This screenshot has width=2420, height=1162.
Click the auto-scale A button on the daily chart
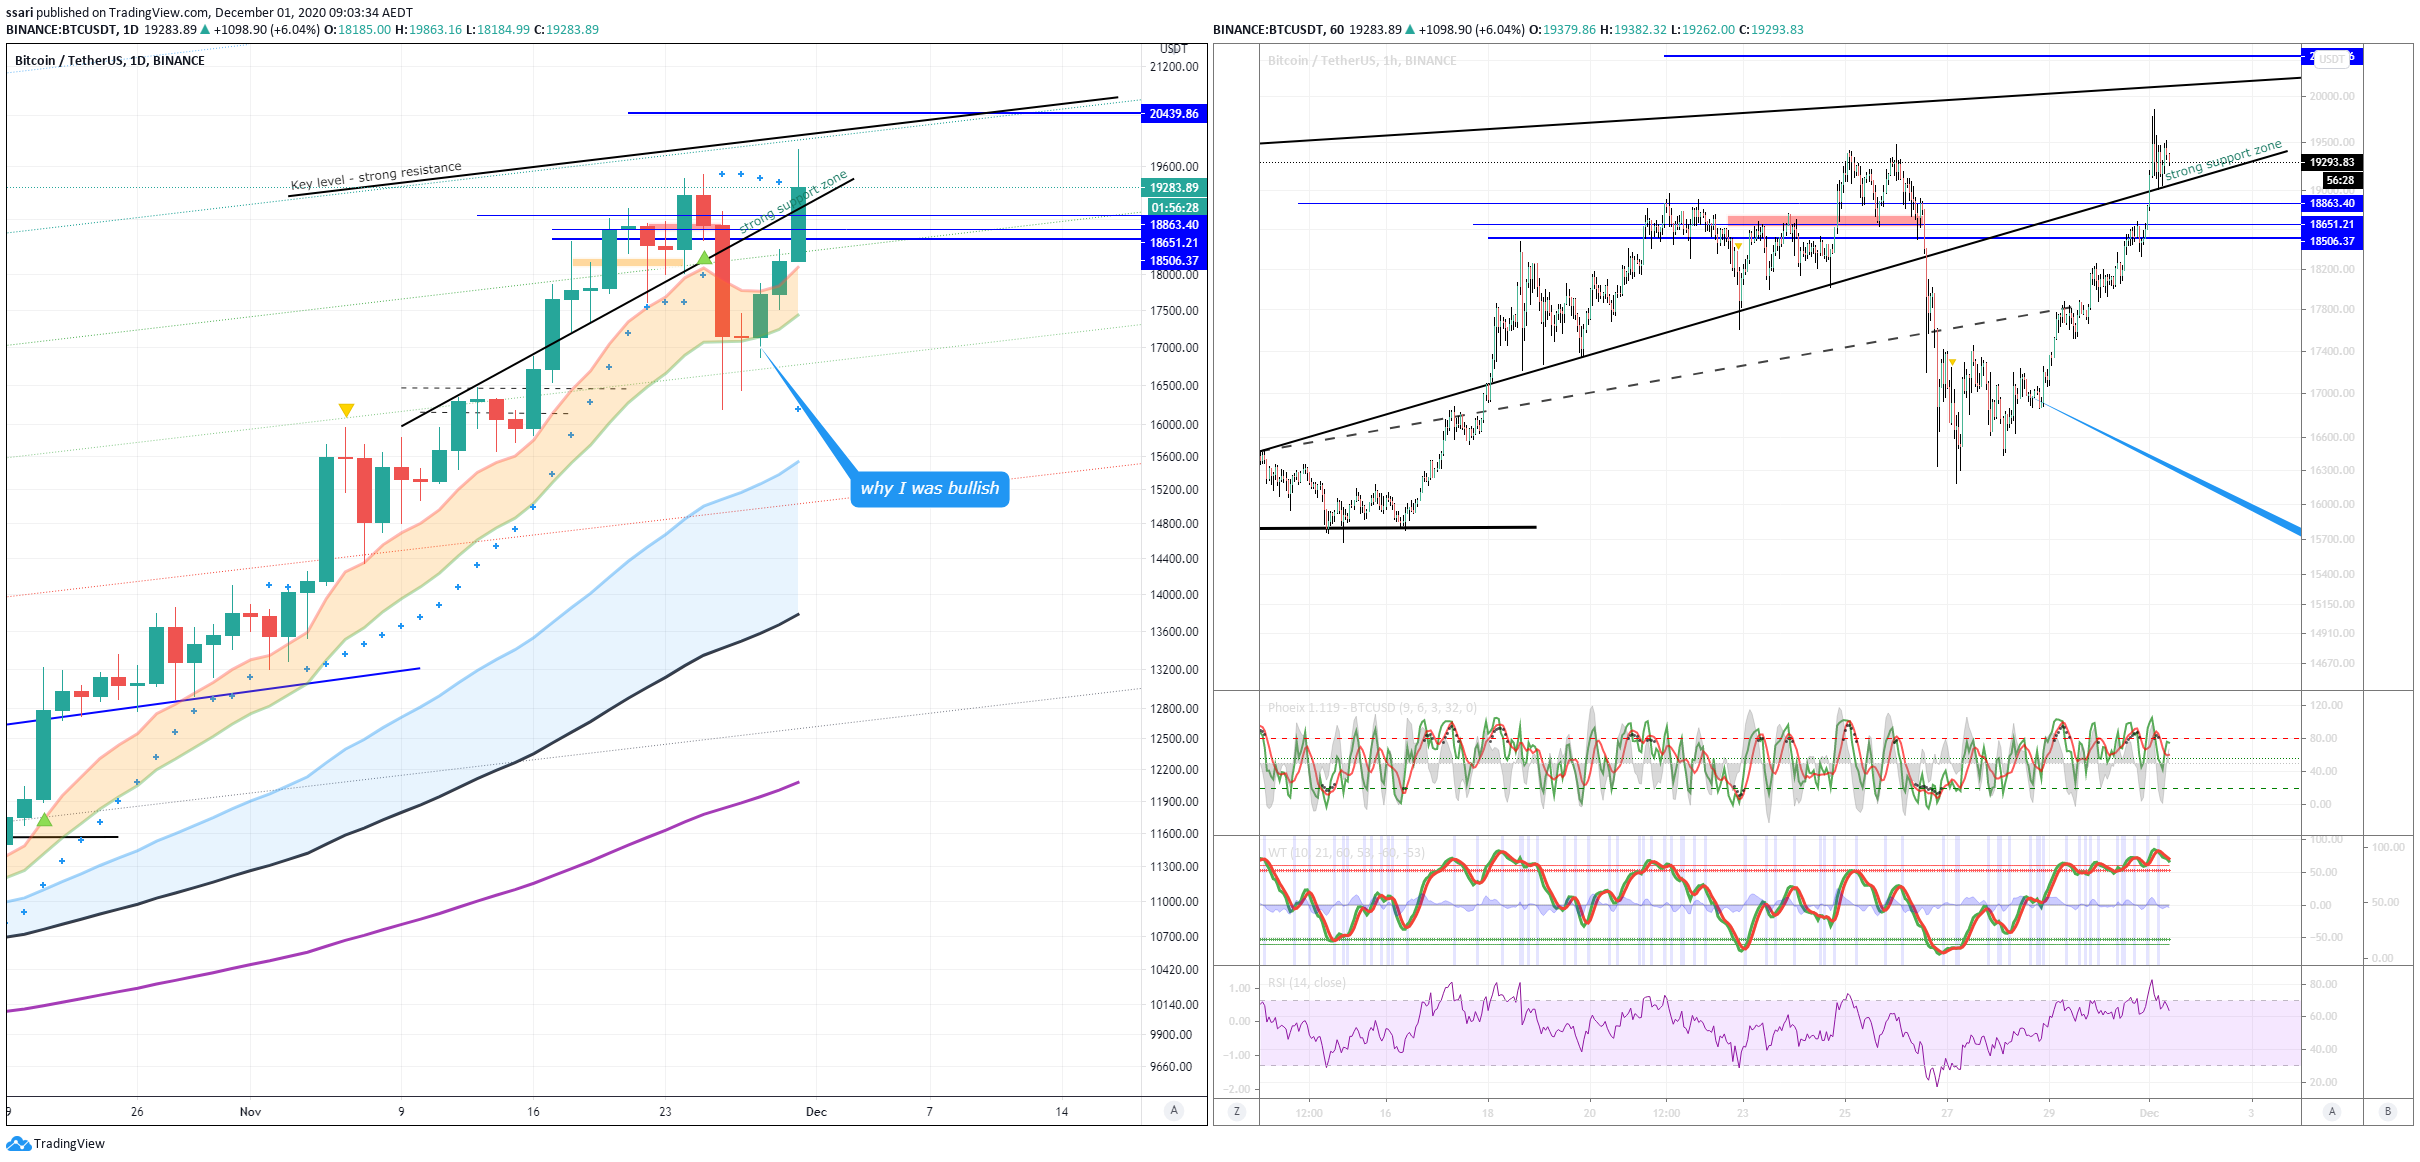[x=1174, y=1110]
